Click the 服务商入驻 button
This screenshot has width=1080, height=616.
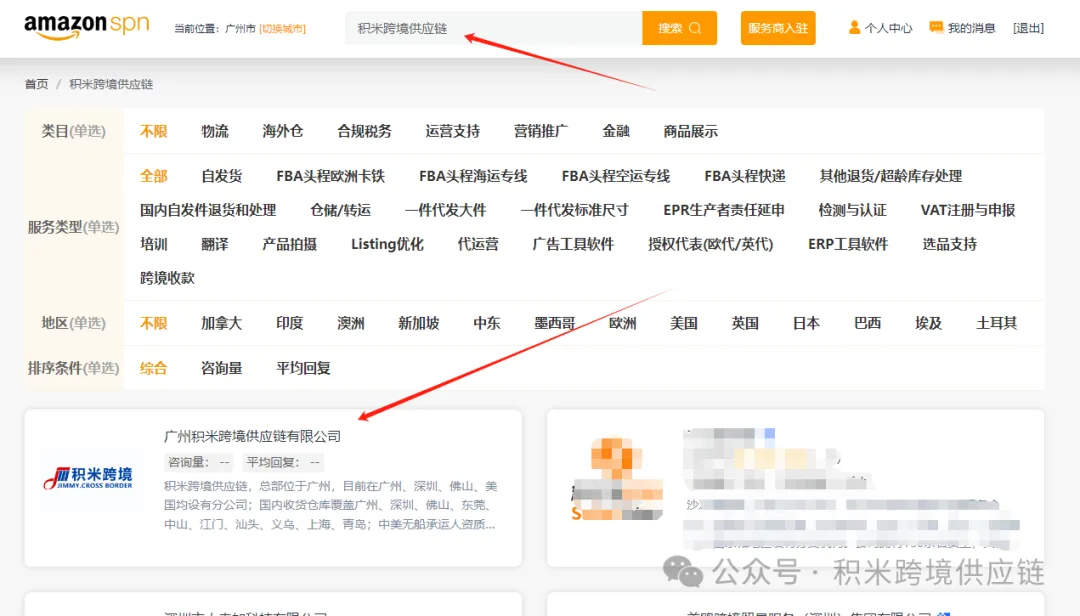(x=777, y=28)
